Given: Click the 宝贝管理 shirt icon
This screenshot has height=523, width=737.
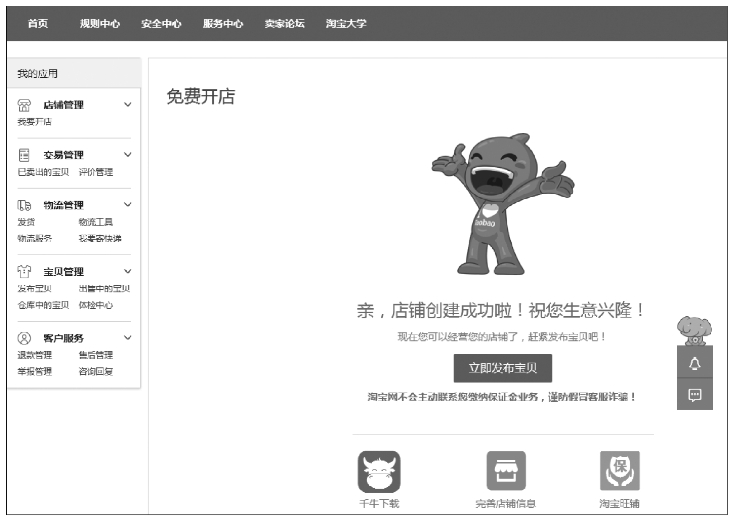Looking at the screenshot, I should (x=24, y=271).
